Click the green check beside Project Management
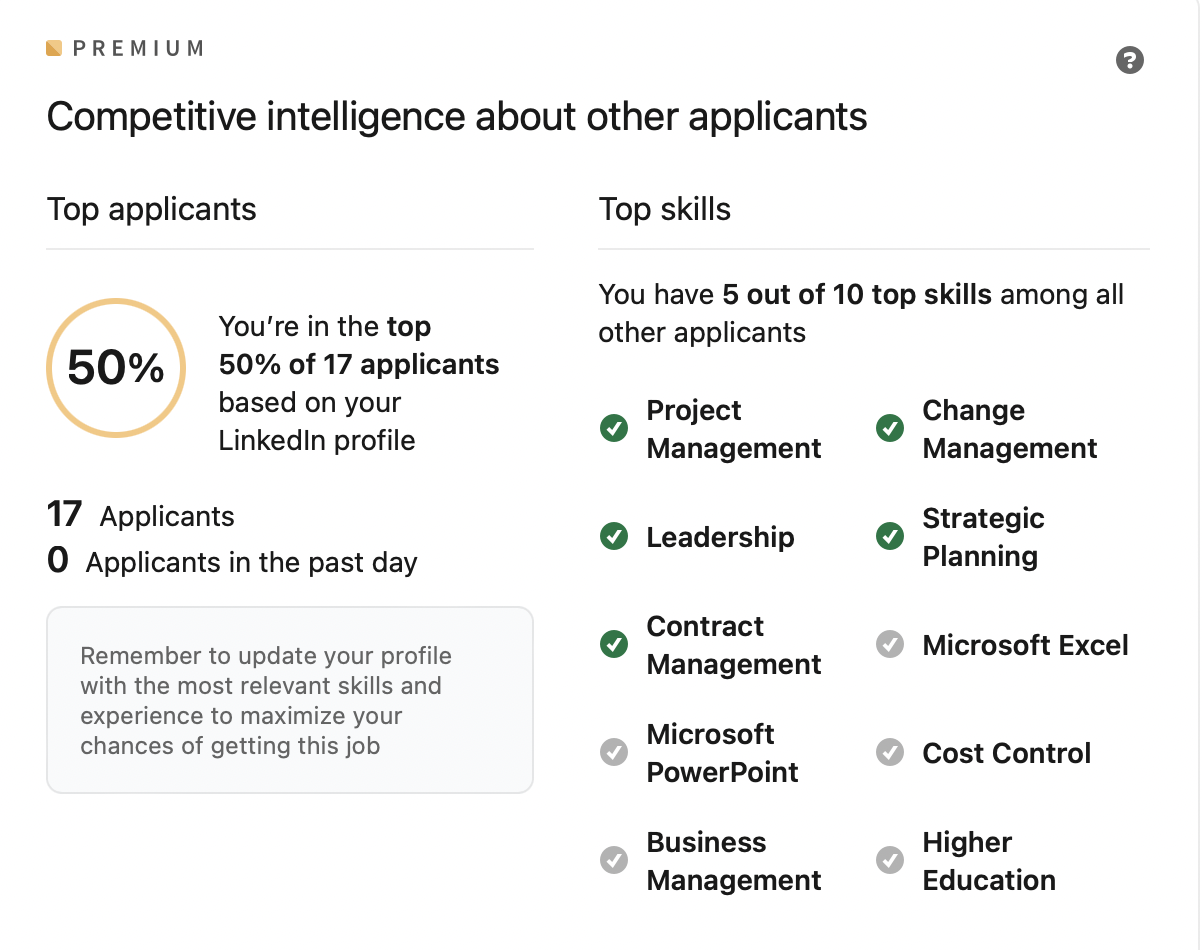The width and height of the screenshot is (1202, 950). click(613, 429)
